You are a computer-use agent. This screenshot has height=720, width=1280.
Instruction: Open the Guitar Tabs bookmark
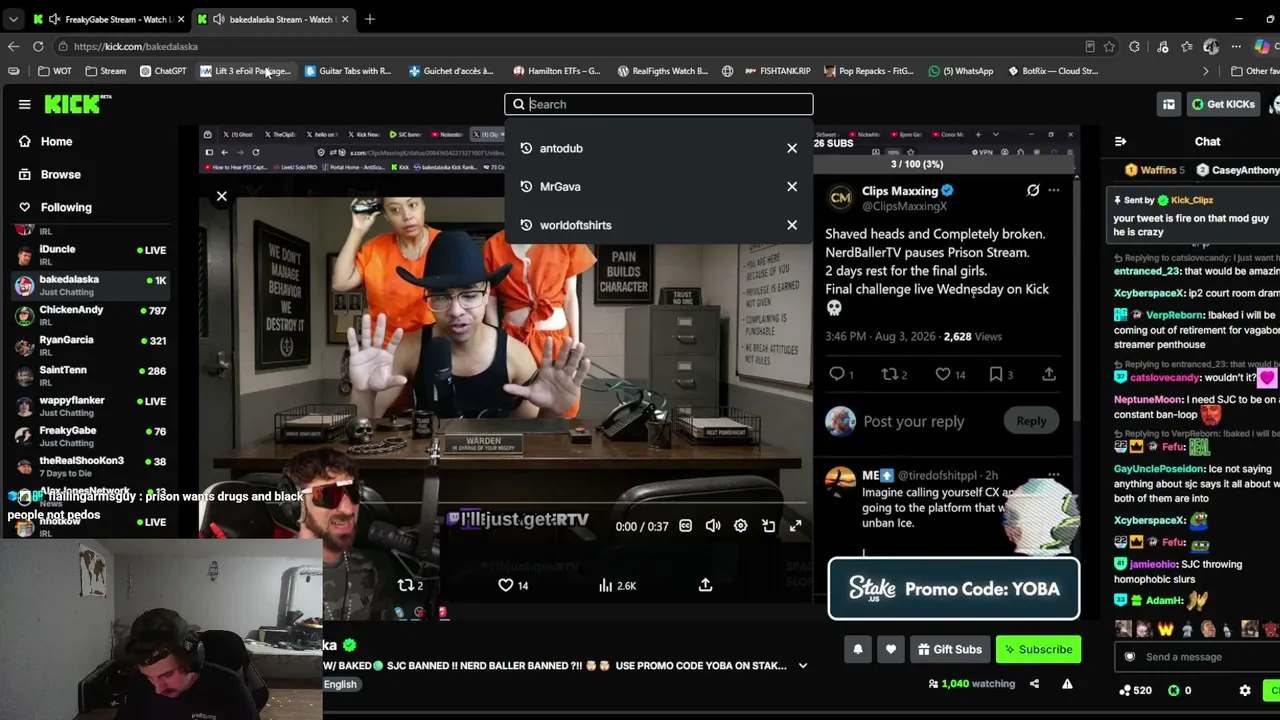(x=347, y=71)
